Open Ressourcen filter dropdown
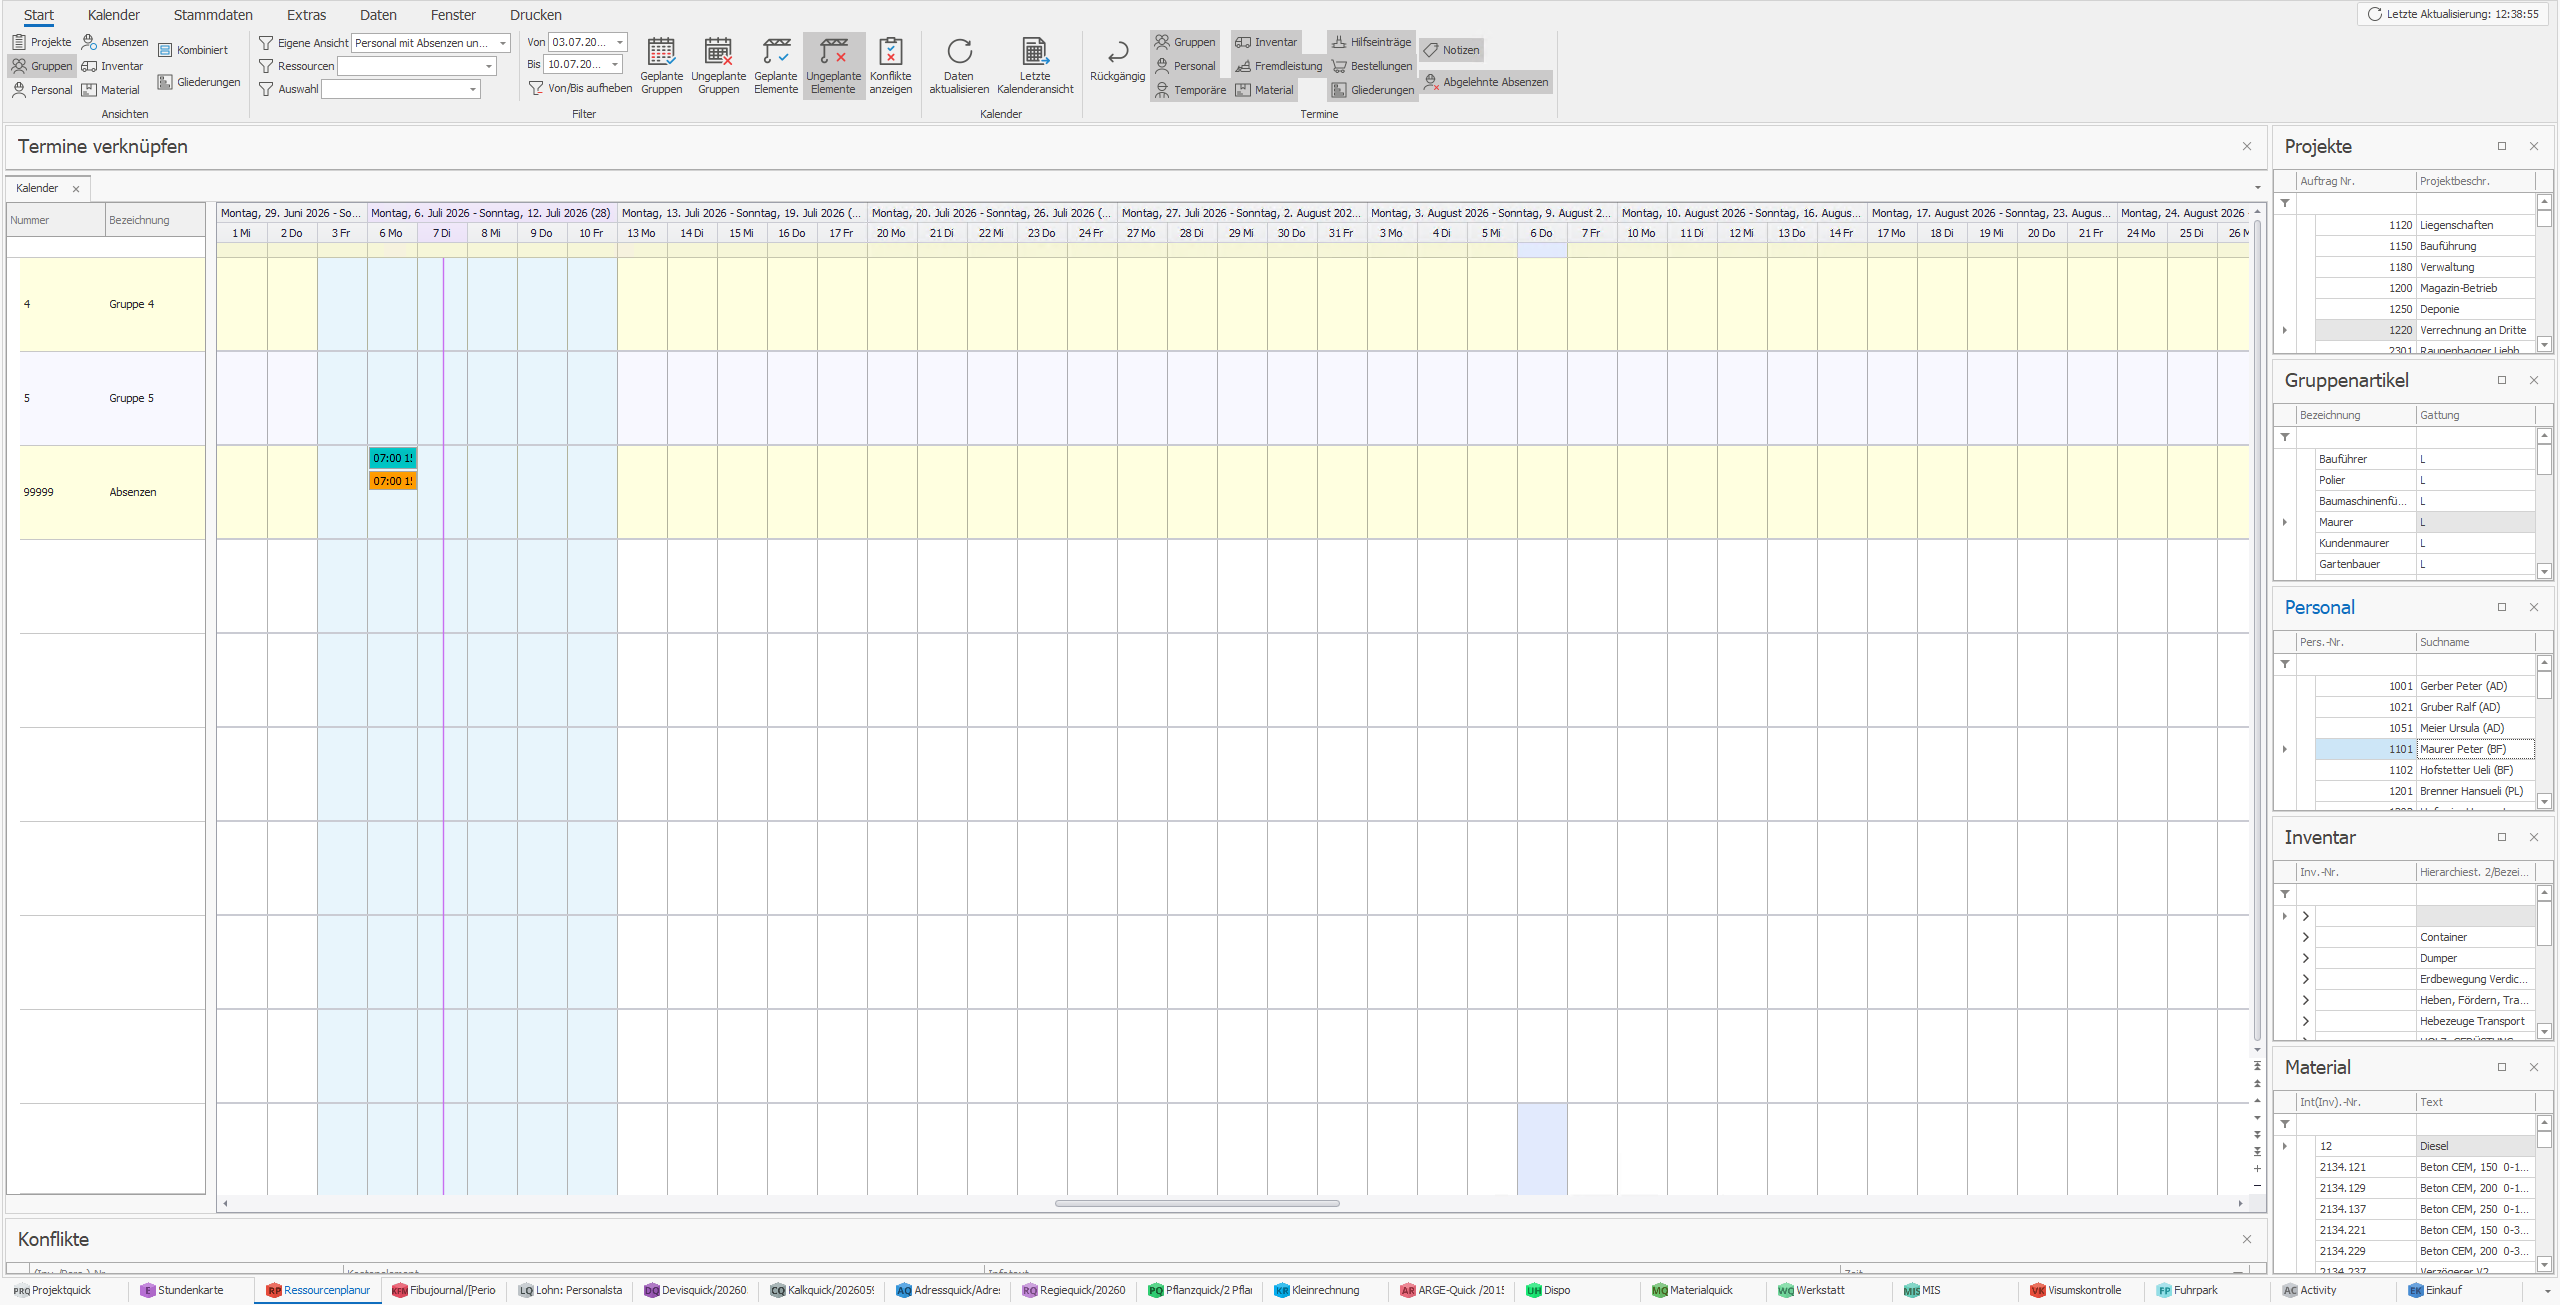Image resolution: width=2560 pixels, height=1305 pixels. [x=488, y=66]
